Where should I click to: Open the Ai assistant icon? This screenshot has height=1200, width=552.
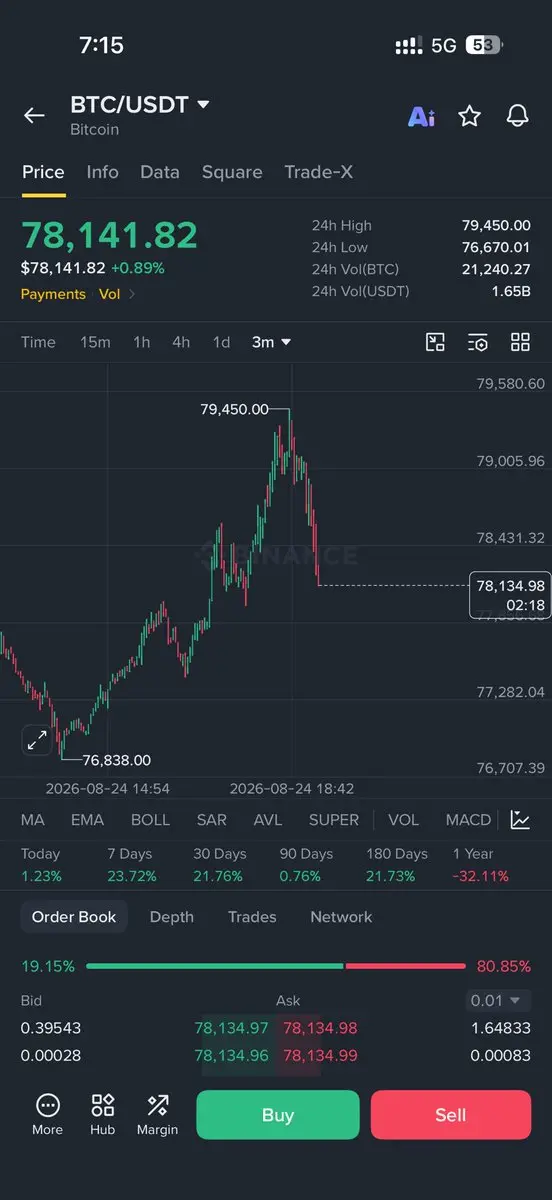point(421,116)
